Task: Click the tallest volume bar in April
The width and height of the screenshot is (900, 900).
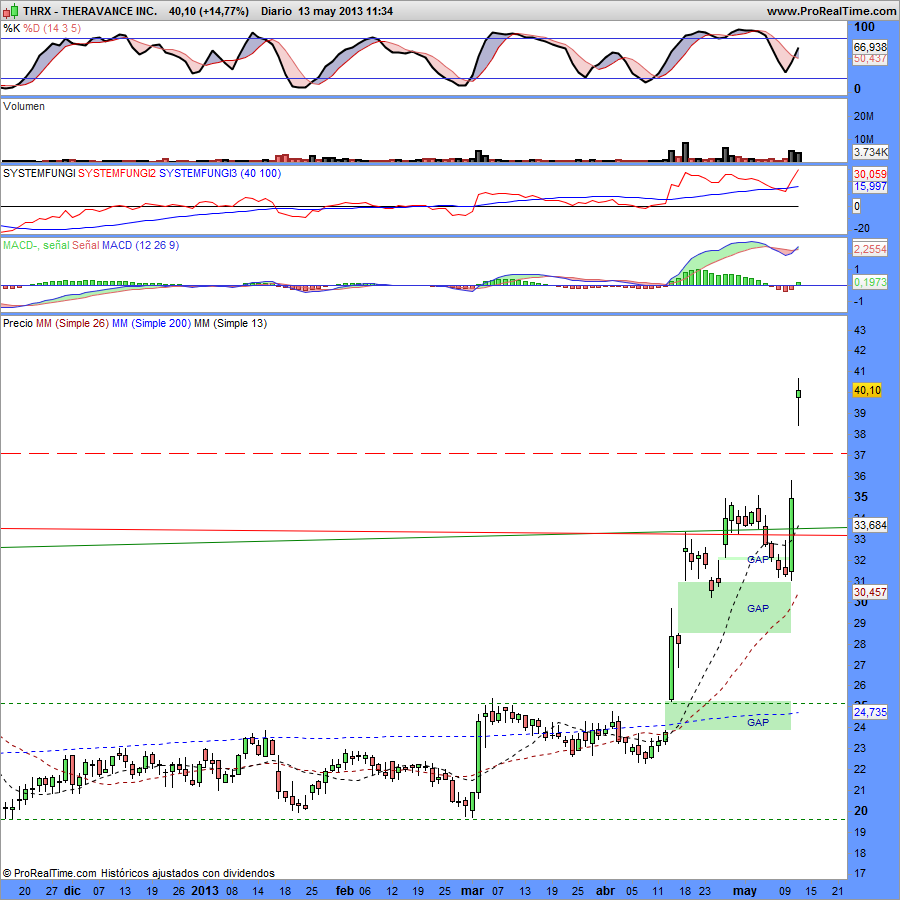Action: tap(685, 152)
